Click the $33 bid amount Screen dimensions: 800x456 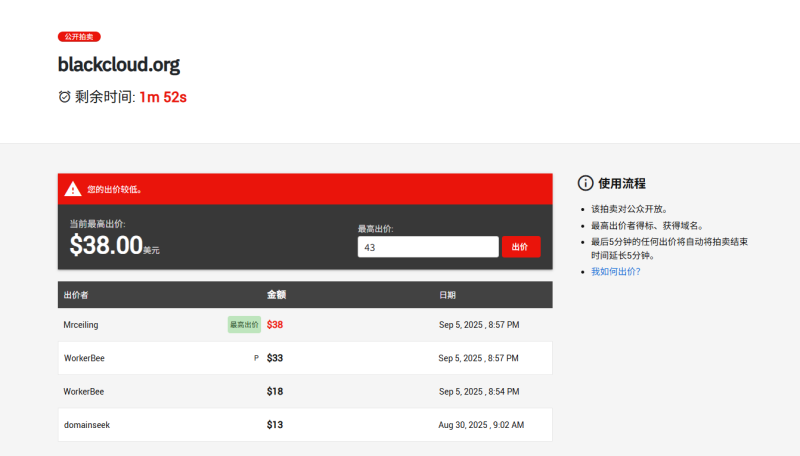coord(275,358)
